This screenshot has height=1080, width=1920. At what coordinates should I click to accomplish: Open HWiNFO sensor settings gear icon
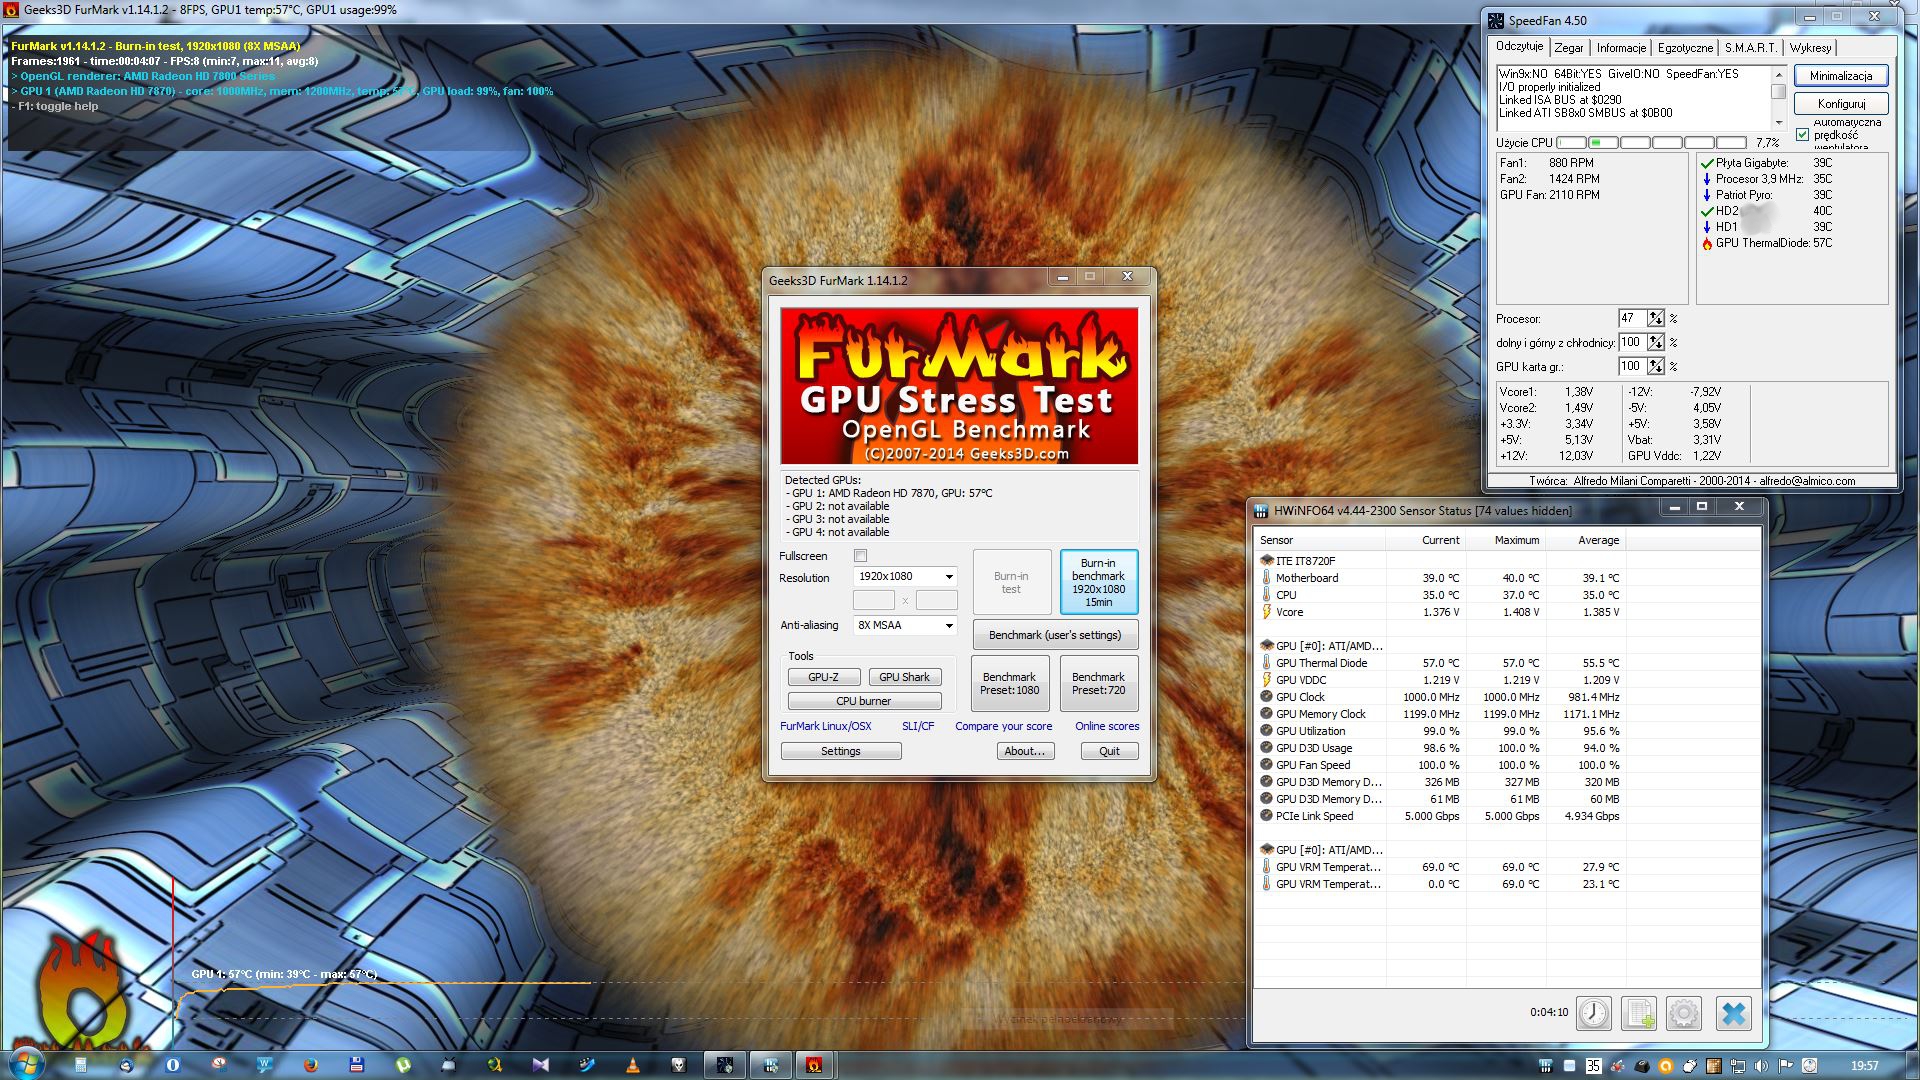(1683, 1013)
